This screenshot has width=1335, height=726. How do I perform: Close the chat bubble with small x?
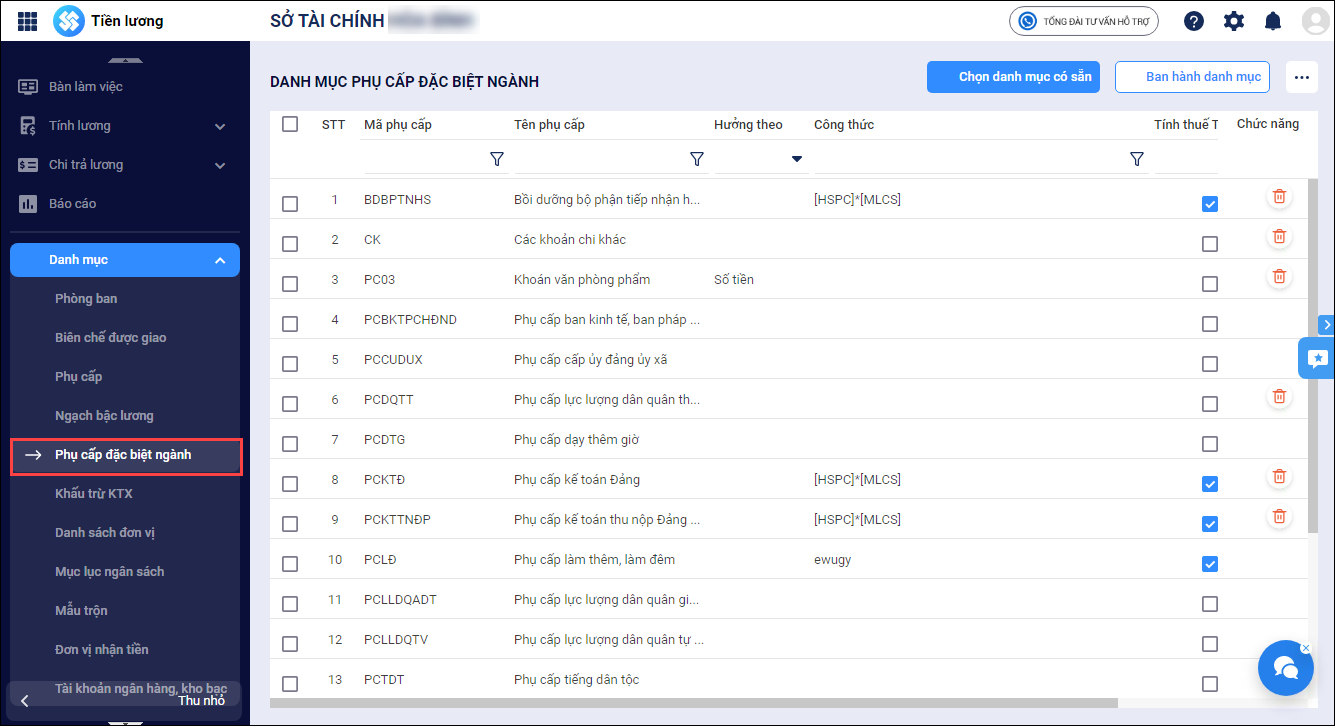[x=1306, y=647]
